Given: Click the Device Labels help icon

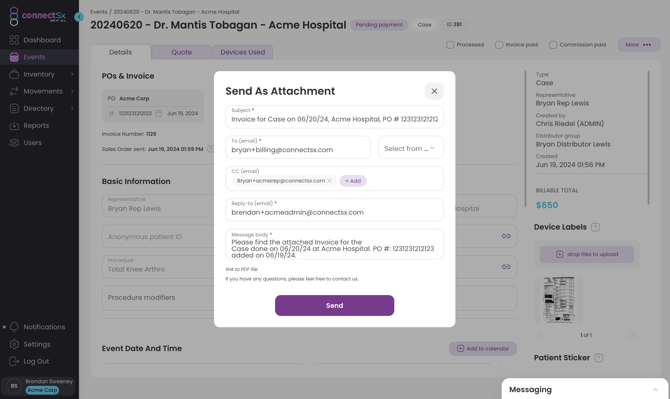Looking at the screenshot, I should pyautogui.click(x=595, y=227).
